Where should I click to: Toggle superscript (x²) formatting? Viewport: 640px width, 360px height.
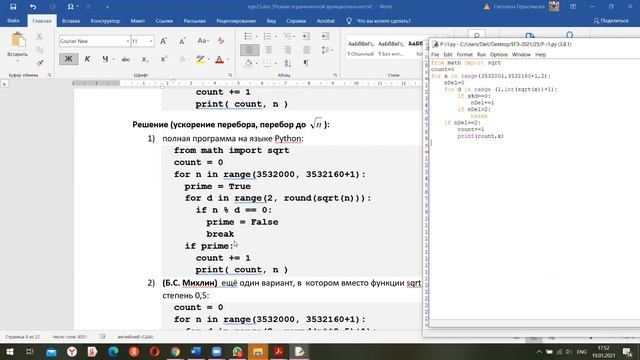(163, 59)
